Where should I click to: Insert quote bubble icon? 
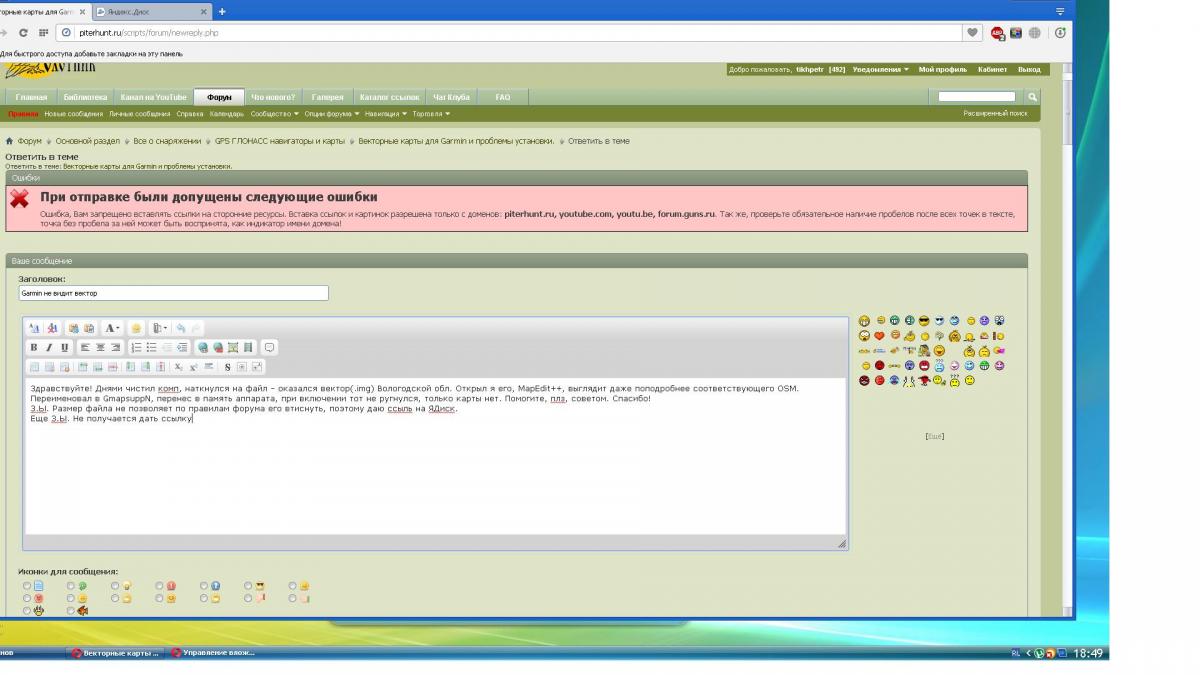coord(269,347)
